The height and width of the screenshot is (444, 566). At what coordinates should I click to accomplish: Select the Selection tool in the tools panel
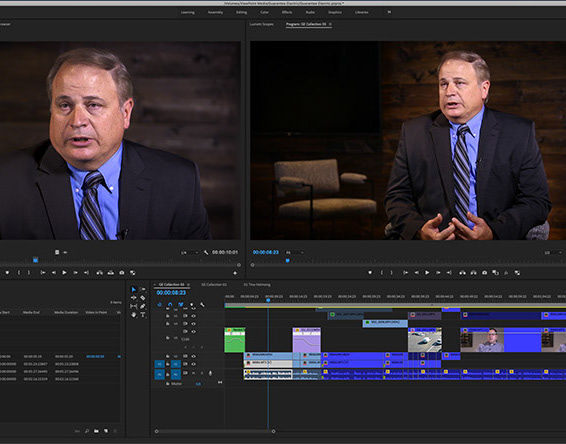pos(134,290)
